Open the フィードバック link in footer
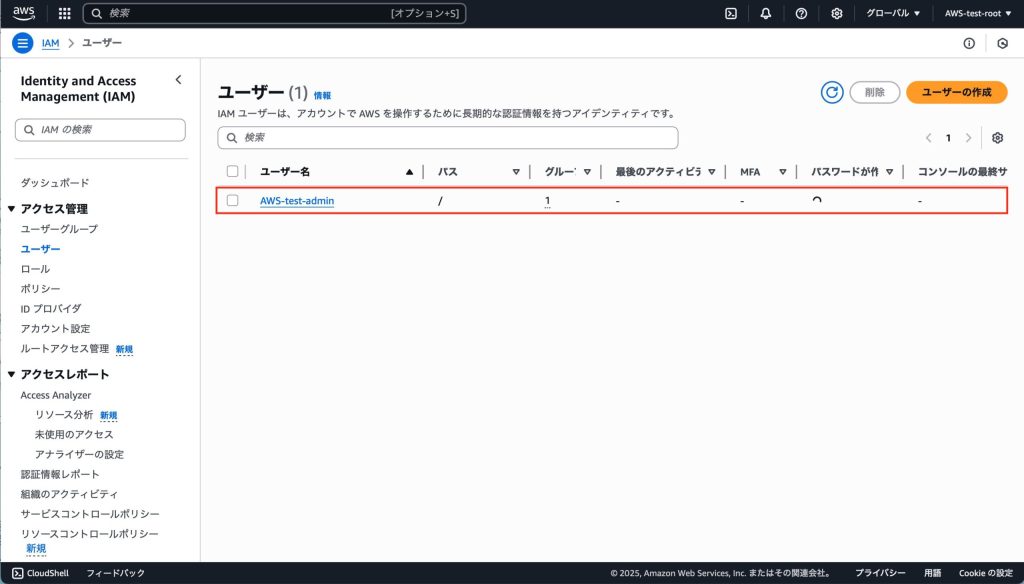Image resolution: width=1024 pixels, height=584 pixels. [116, 573]
